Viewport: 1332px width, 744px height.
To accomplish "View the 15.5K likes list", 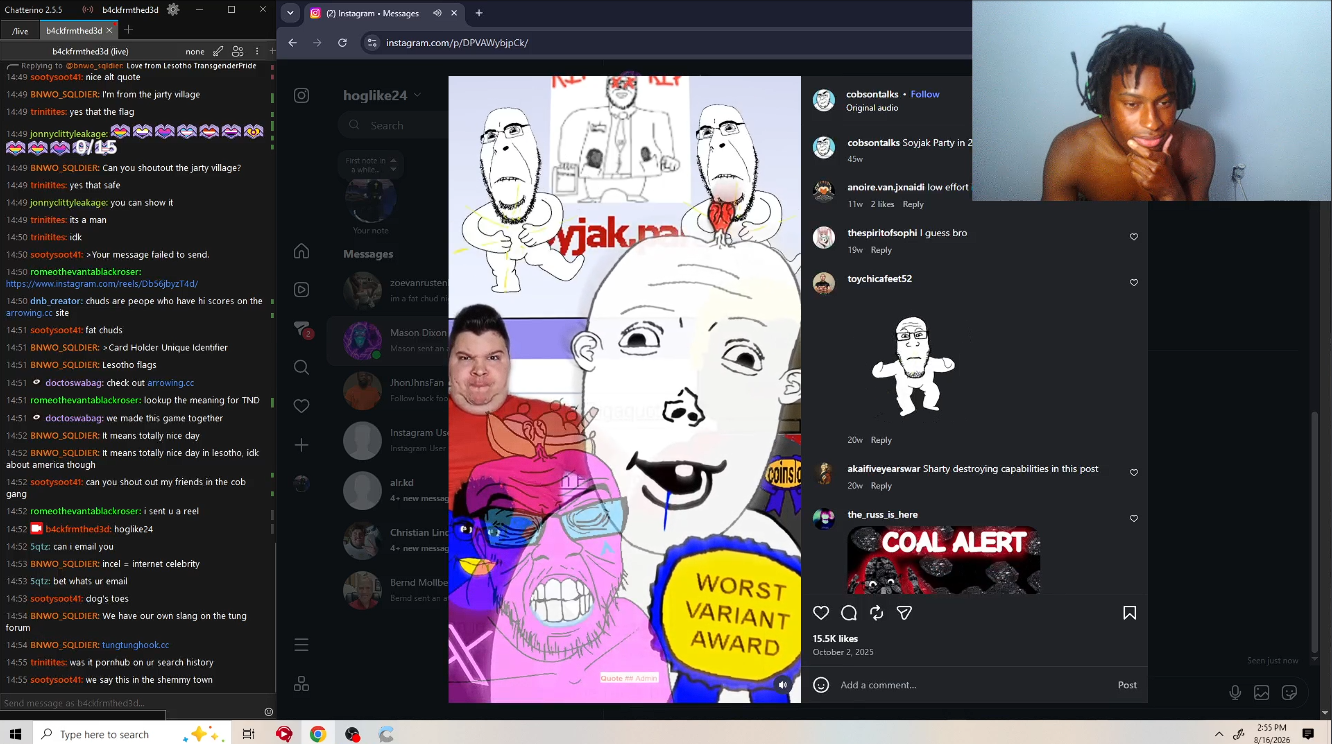I will (x=835, y=639).
